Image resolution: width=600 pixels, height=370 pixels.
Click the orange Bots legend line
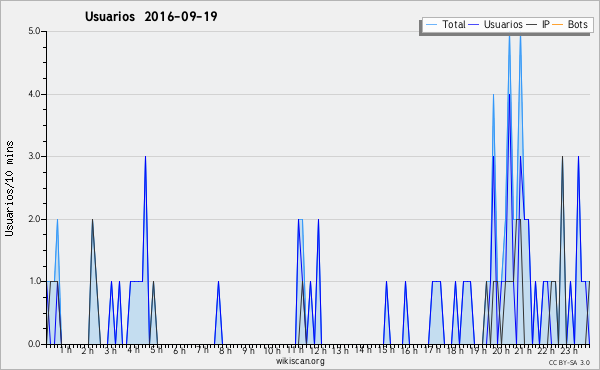[x=558, y=25]
